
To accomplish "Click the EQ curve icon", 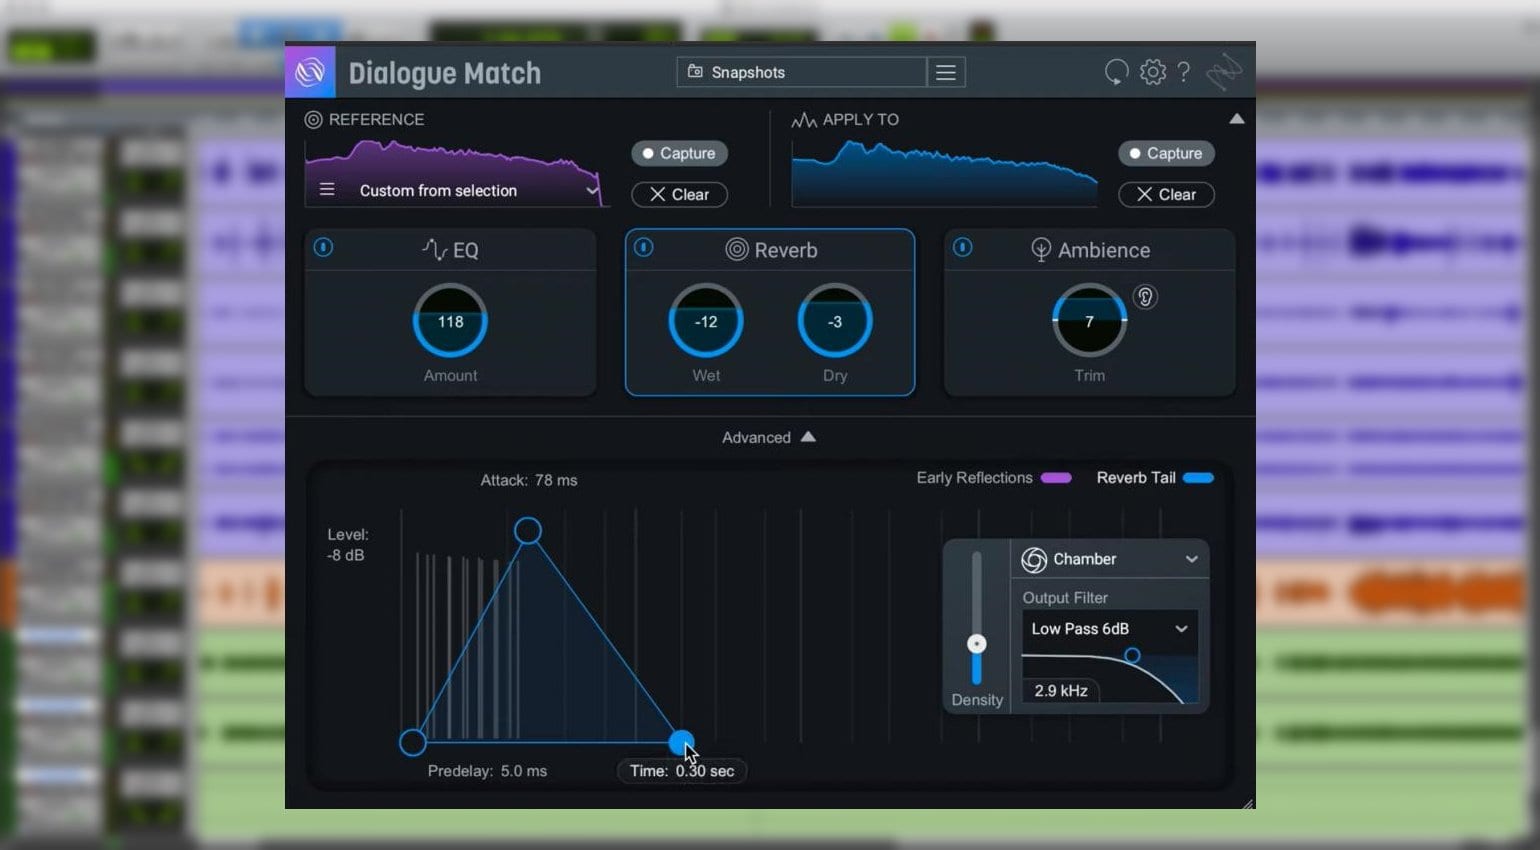I will pyautogui.click(x=434, y=249).
